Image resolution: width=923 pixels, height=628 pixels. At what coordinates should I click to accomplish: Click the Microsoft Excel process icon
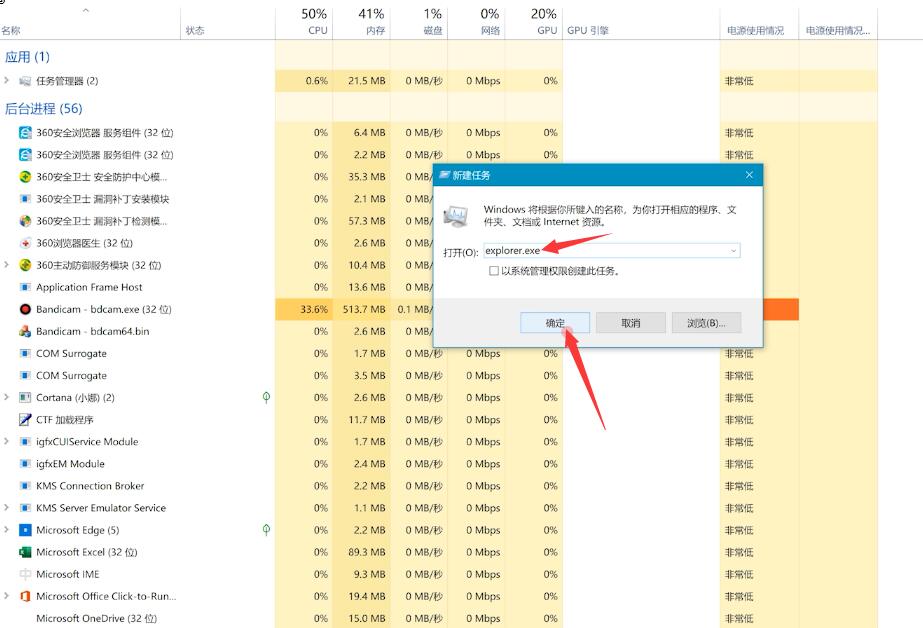(25, 552)
